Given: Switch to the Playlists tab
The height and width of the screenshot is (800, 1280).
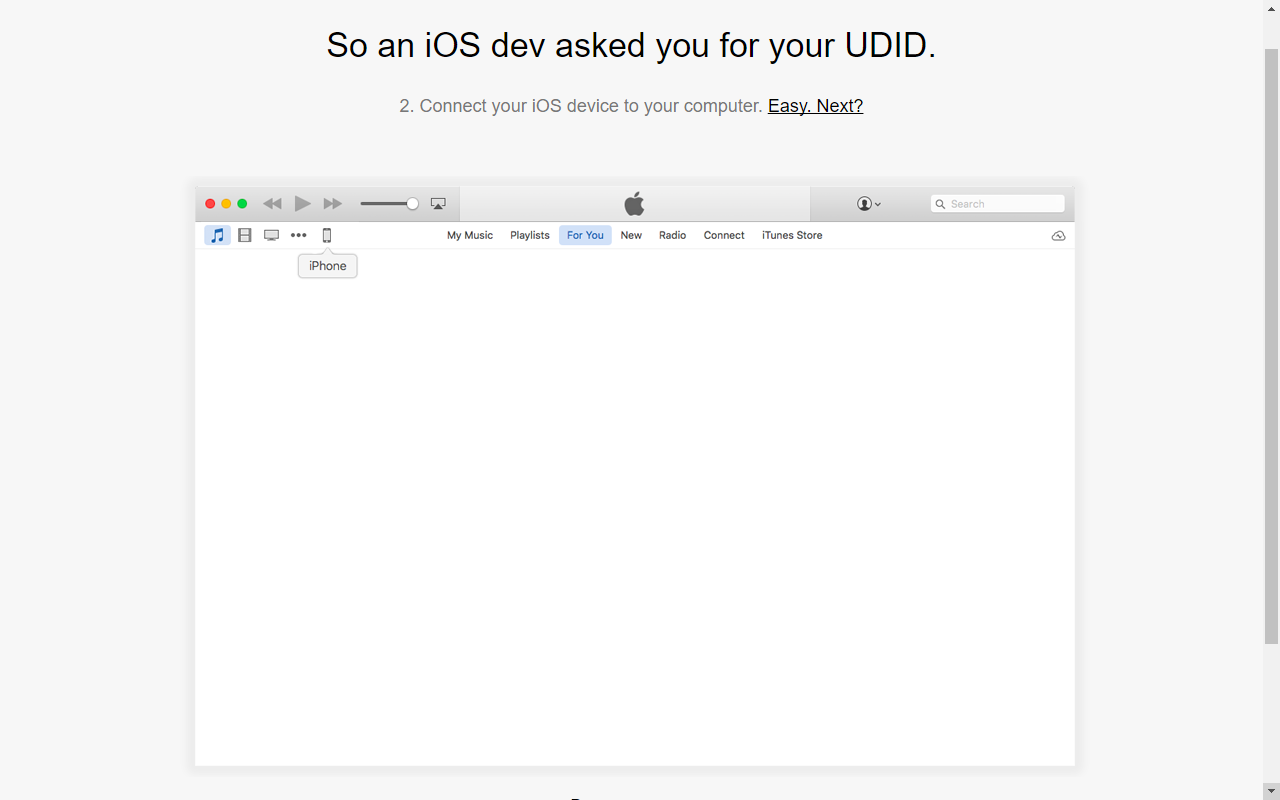Looking at the screenshot, I should click(530, 235).
